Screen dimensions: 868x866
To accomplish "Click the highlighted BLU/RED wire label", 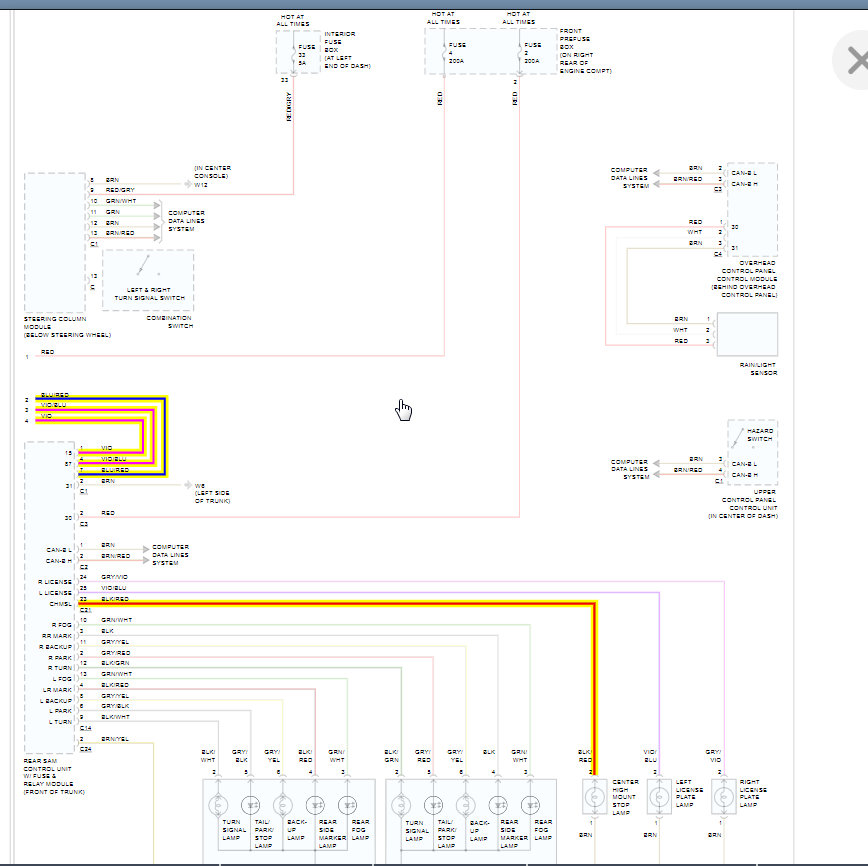I will [55, 396].
